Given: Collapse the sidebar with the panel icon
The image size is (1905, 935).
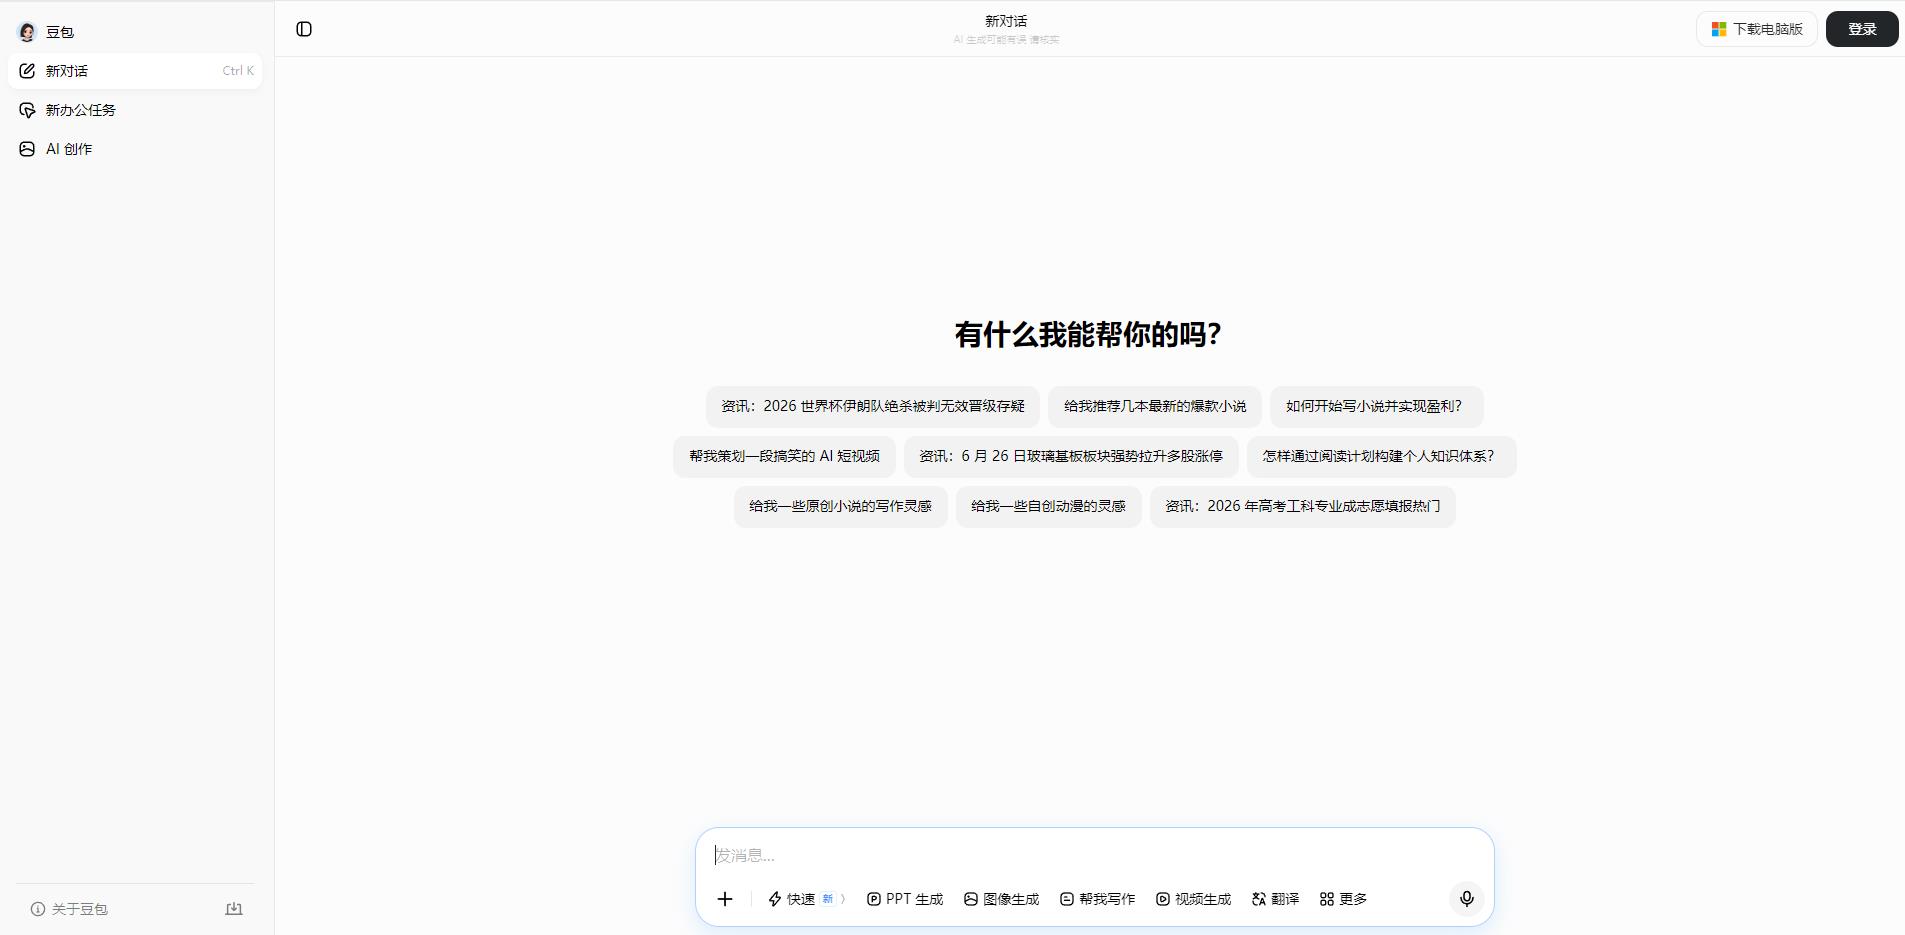Looking at the screenshot, I should click(304, 29).
